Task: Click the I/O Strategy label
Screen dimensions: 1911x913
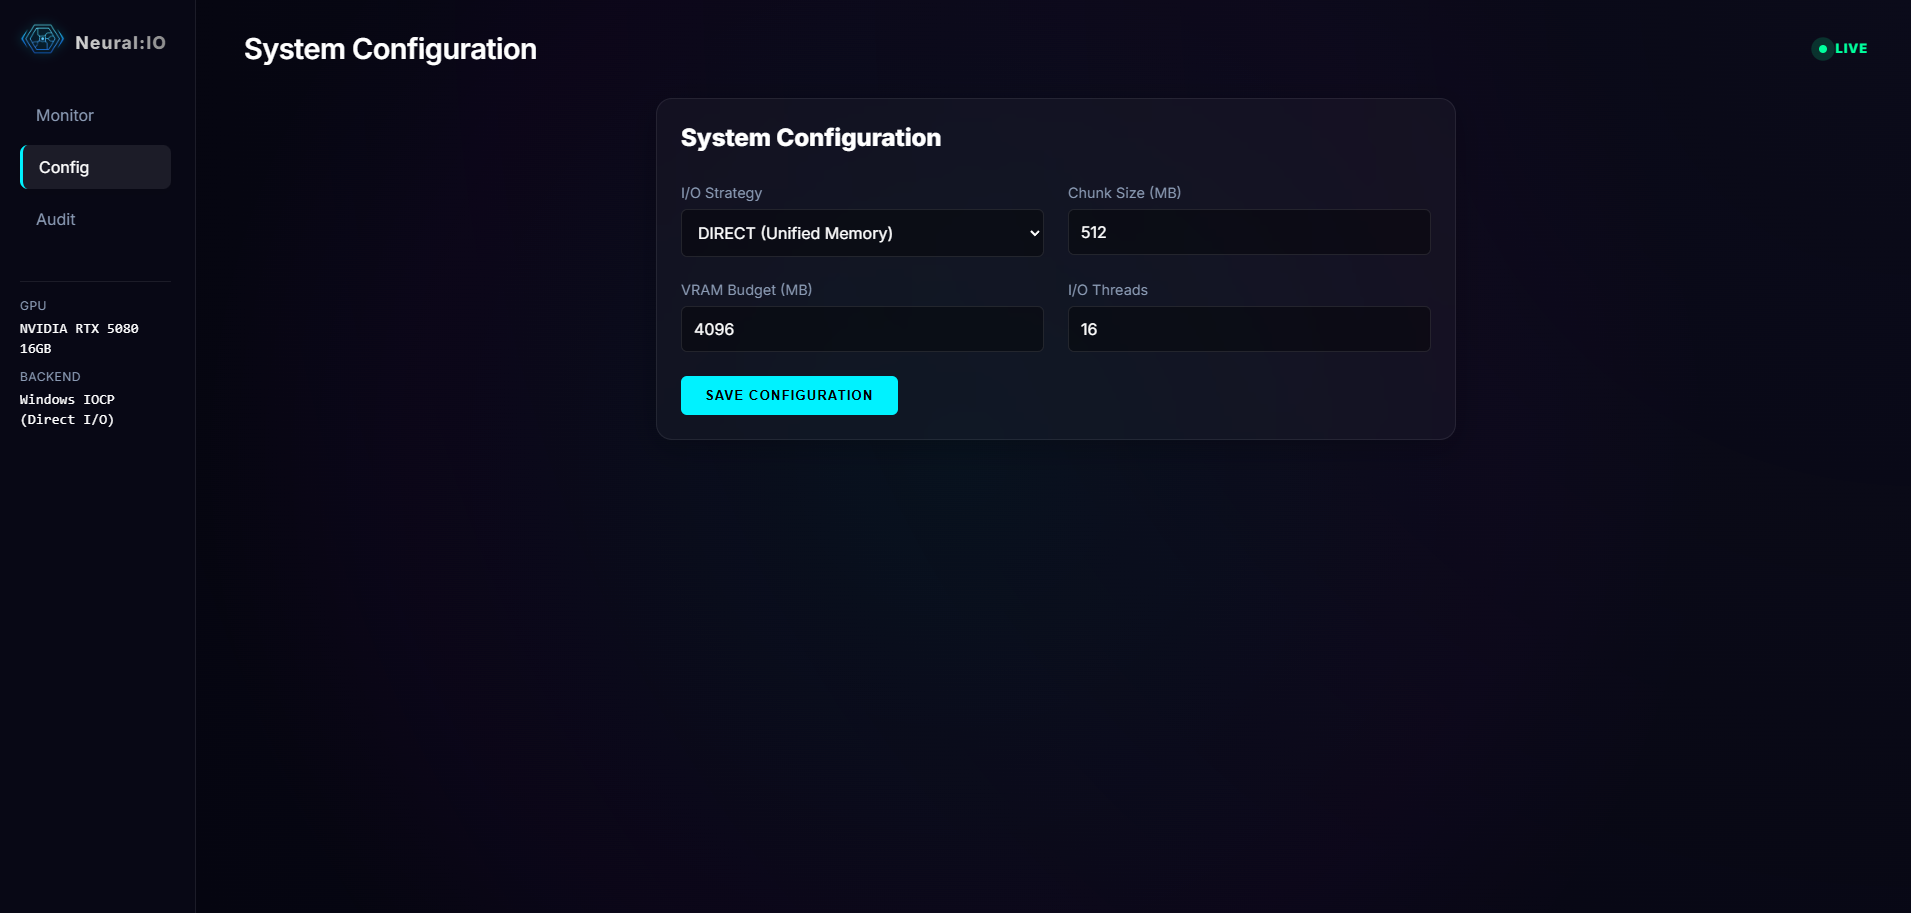Action: point(721,193)
